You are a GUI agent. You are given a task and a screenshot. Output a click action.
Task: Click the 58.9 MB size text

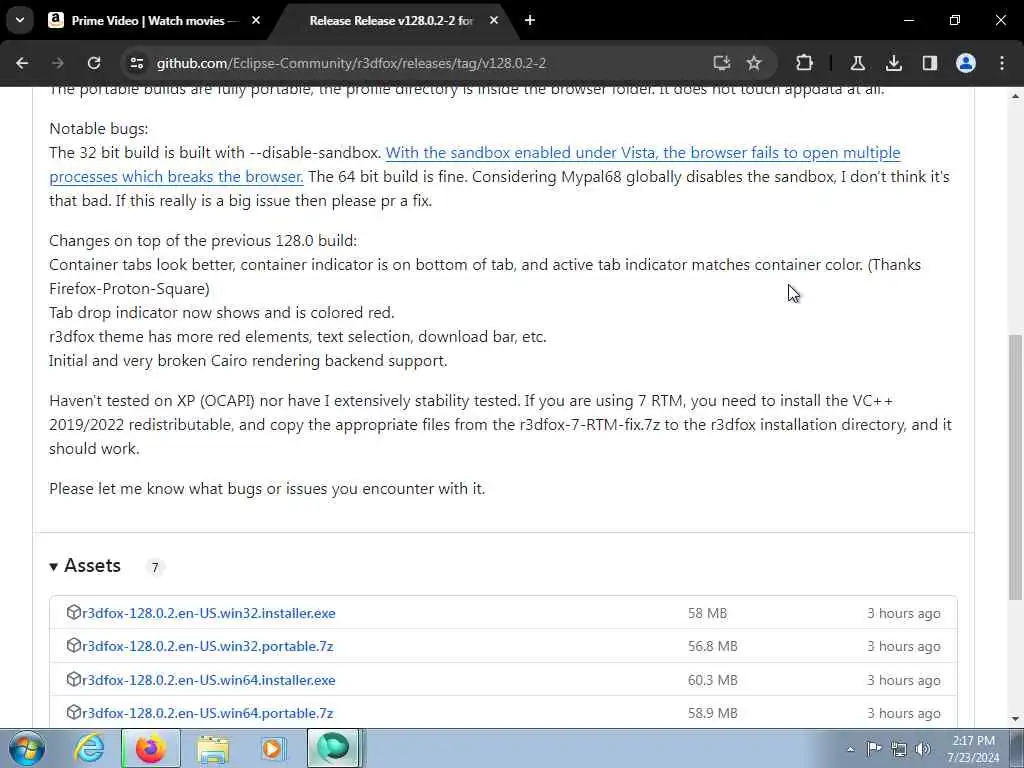(x=712, y=713)
